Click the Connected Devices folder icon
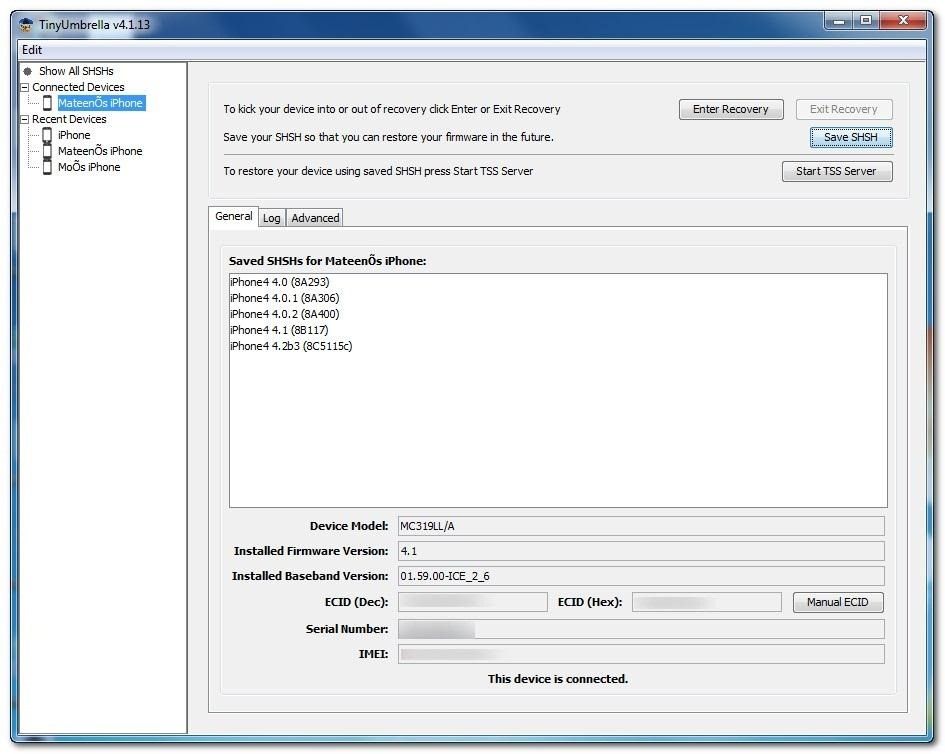This screenshot has width=945, height=754. [x=25, y=87]
